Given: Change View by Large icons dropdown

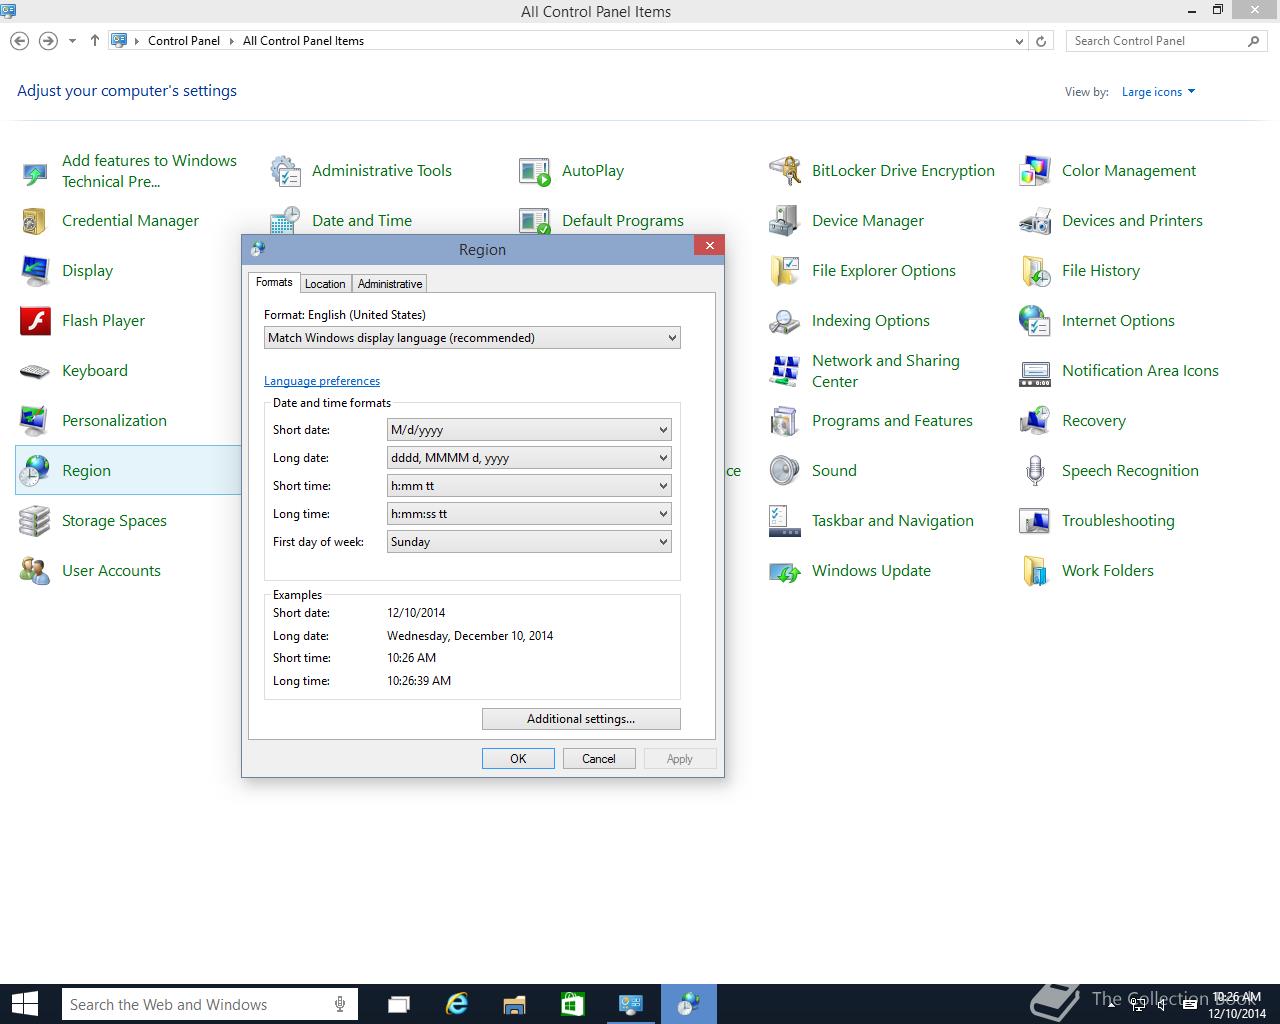Looking at the screenshot, I should [x=1158, y=92].
